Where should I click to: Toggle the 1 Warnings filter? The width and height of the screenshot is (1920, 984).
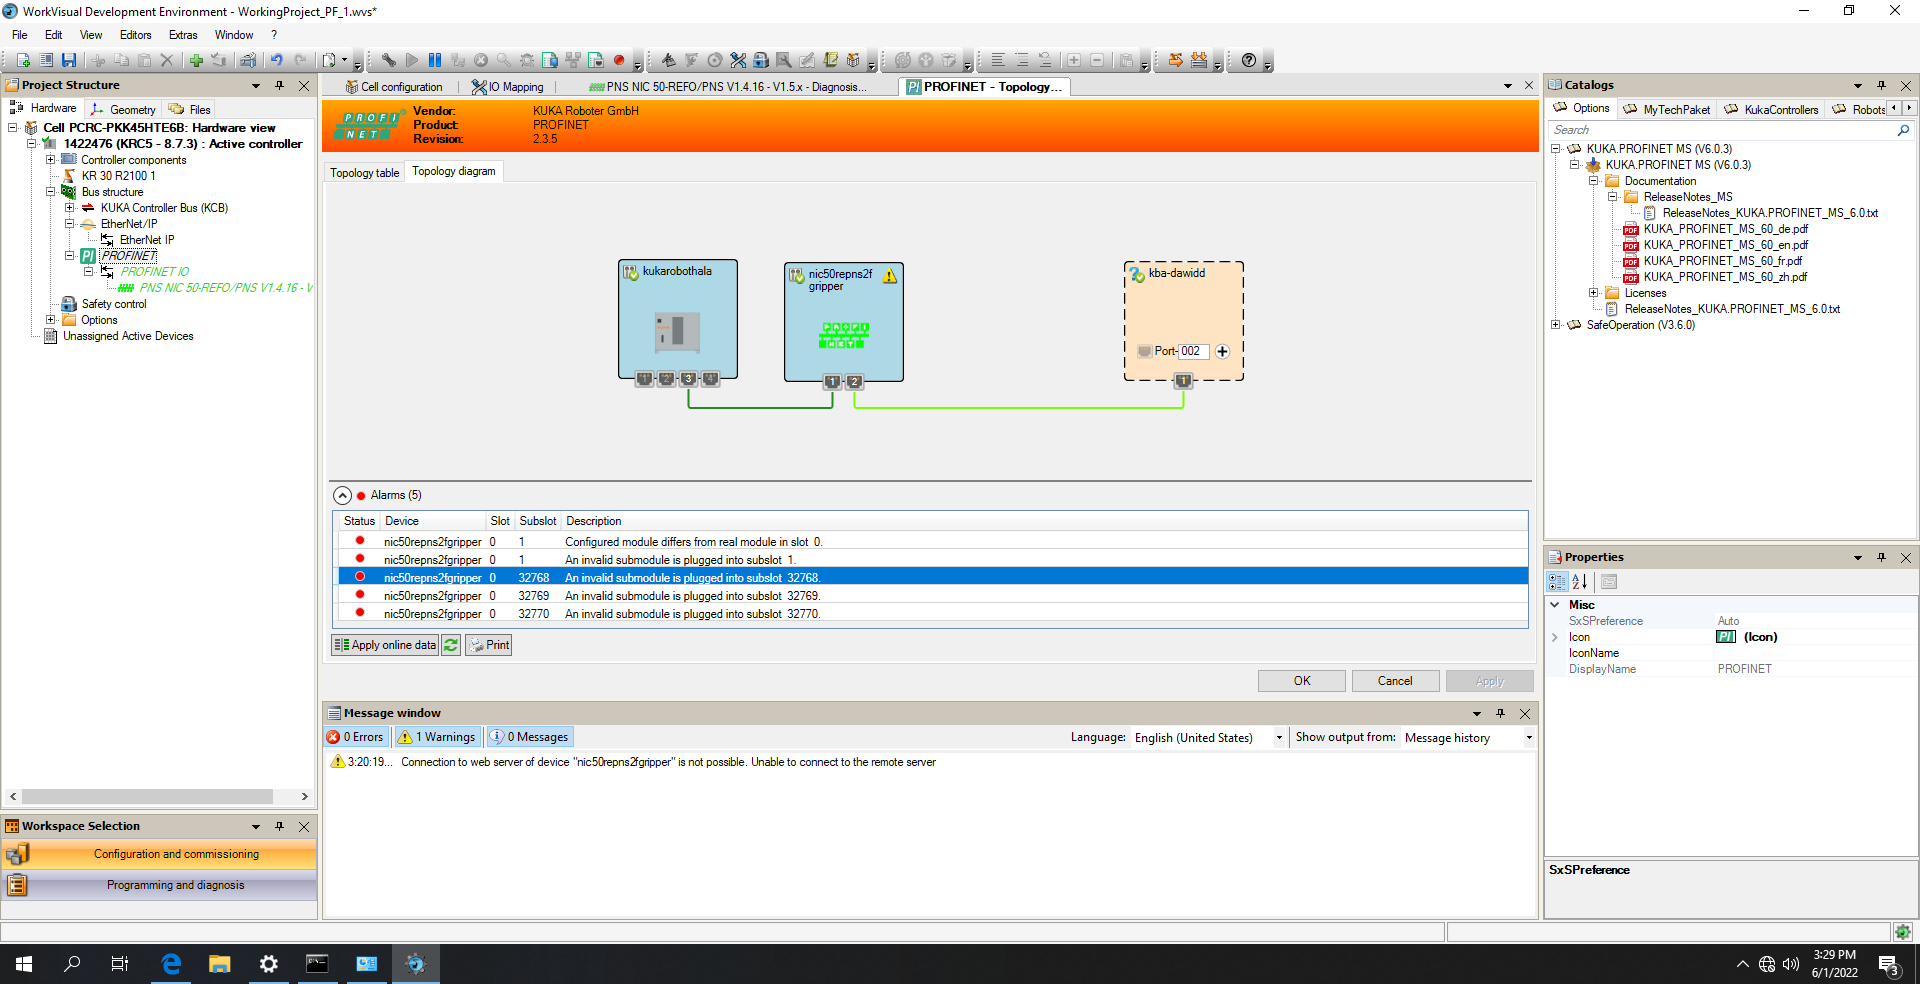click(437, 737)
